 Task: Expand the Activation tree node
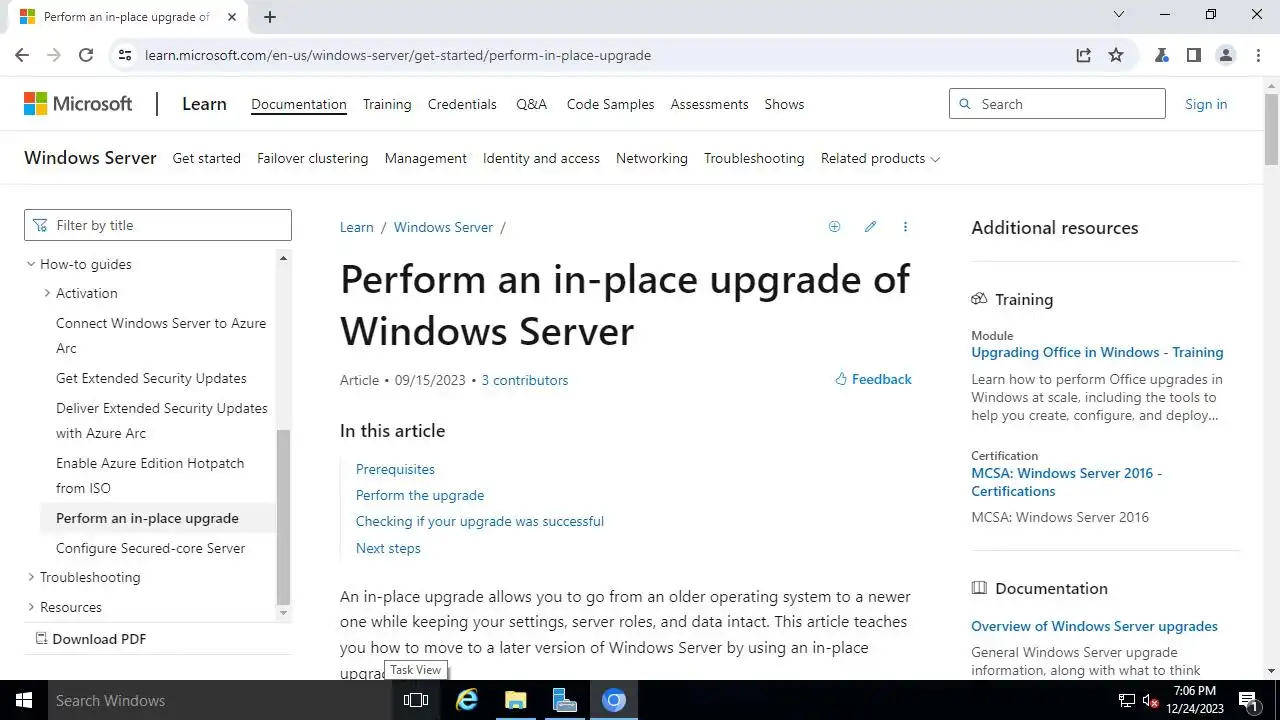(47, 293)
